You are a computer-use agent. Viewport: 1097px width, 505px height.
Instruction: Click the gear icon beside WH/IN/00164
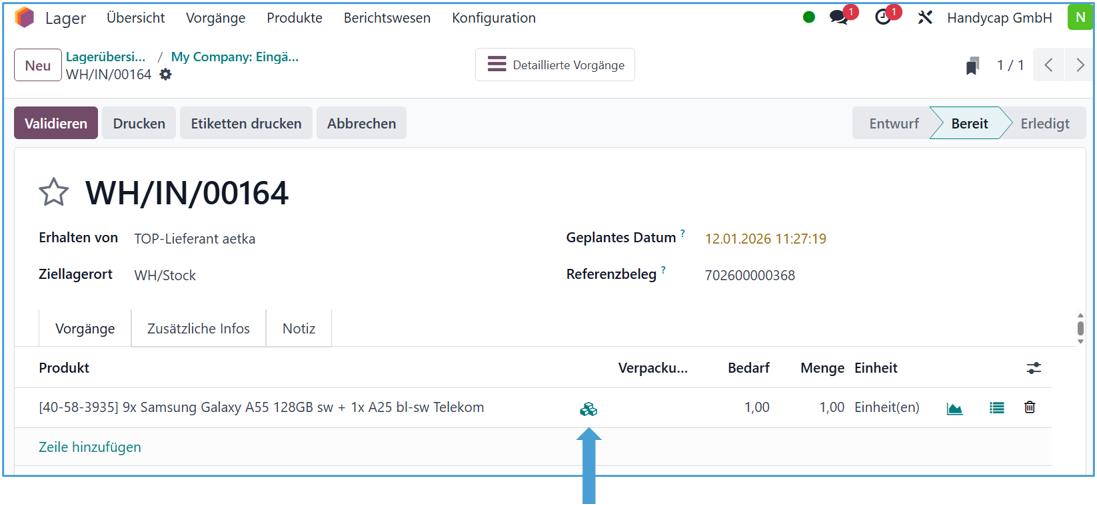[x=166, y=75]
